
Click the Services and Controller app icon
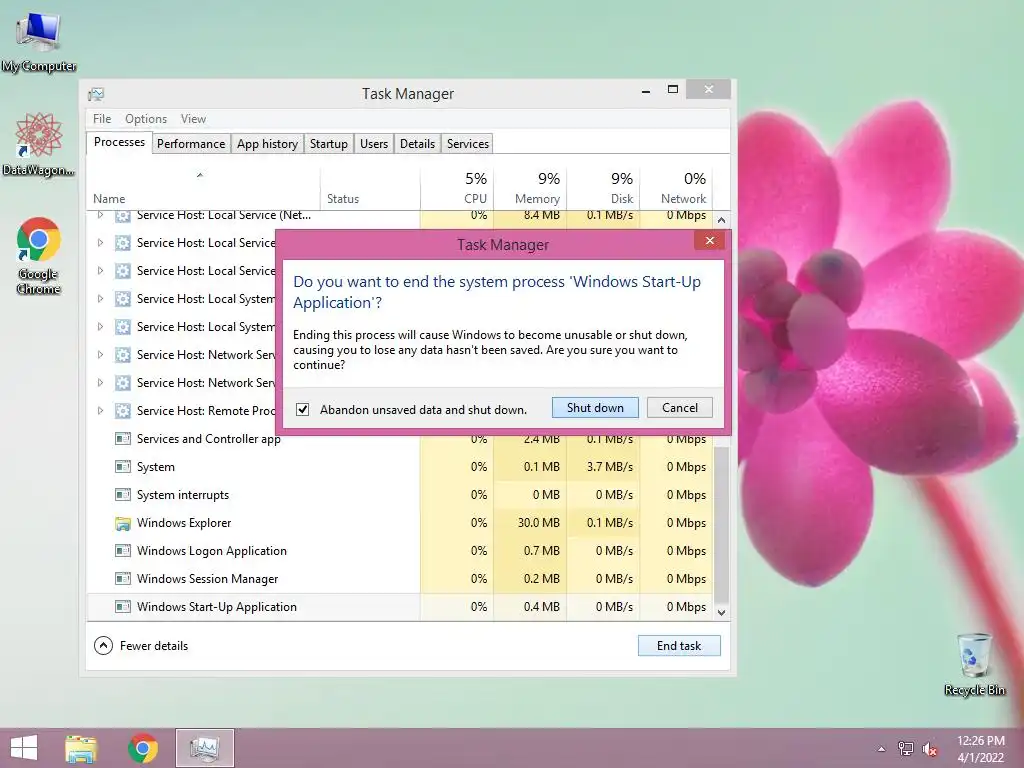pos(122,439)
